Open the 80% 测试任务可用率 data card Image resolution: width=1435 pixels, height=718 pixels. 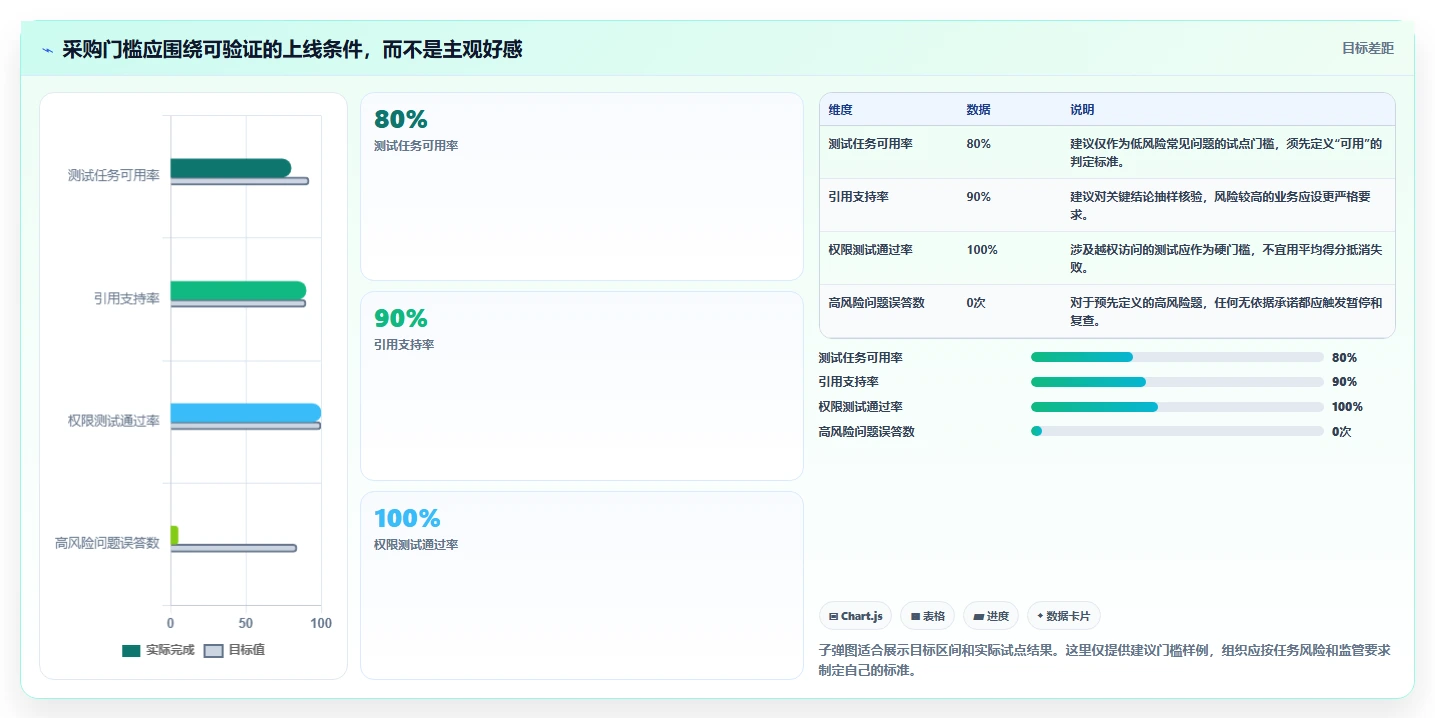click(x=581, y=186)
